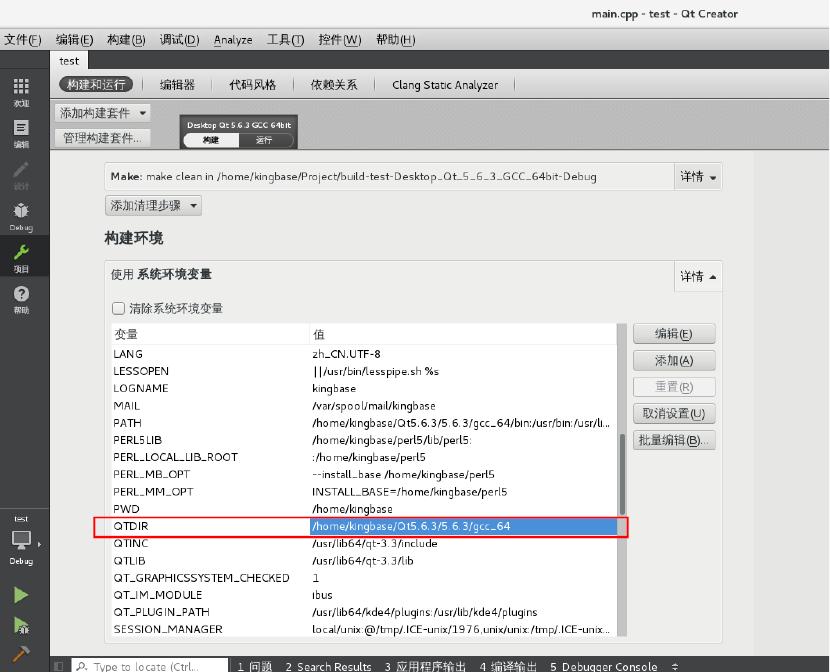Select the Projects wrench icon
This screenshot has width=830, height=672.
tap(21, 258)
